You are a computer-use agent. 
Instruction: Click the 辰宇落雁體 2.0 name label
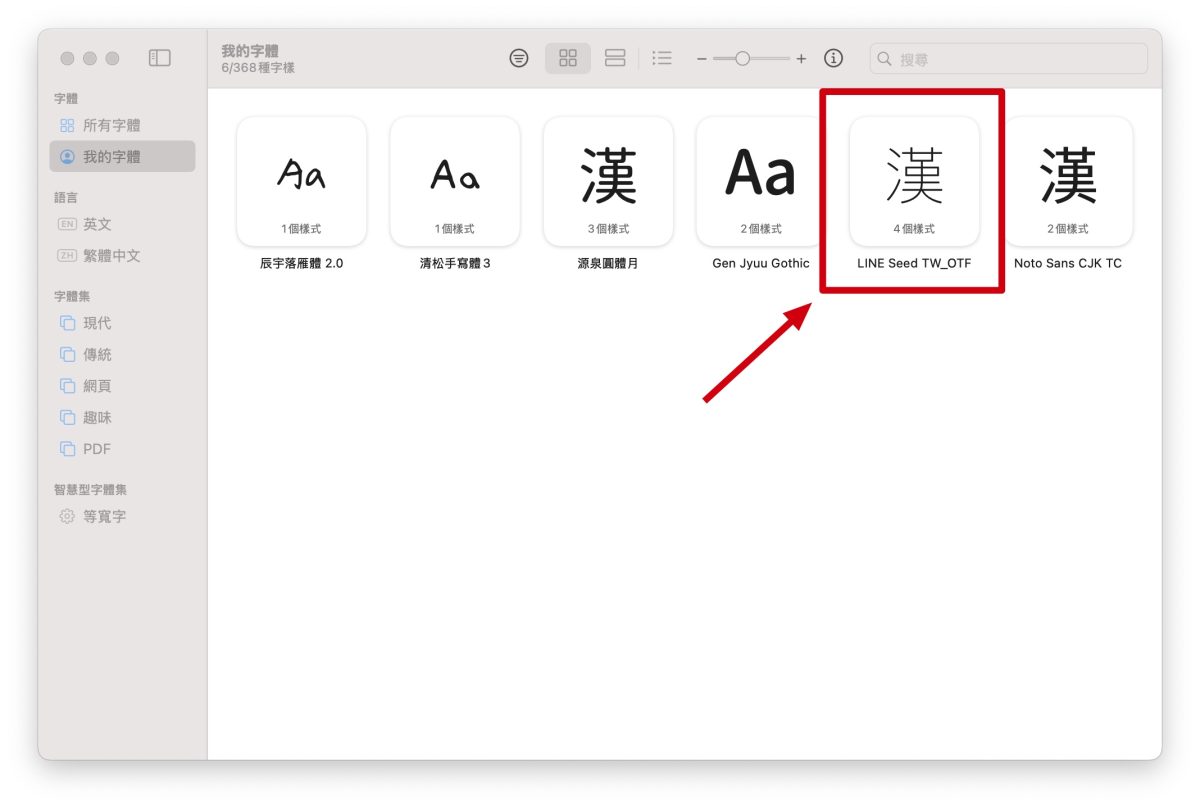(301, 264)
